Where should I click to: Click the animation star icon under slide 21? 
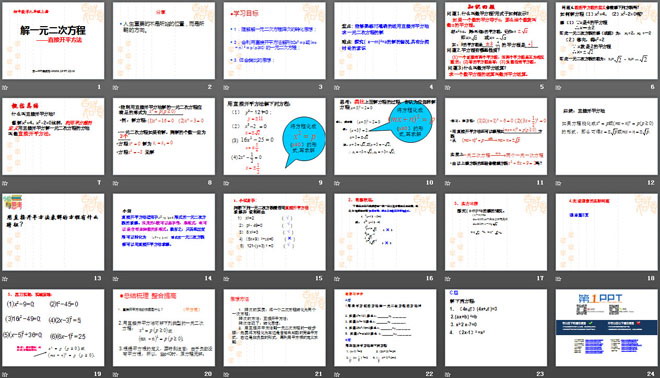pos(226,374)
